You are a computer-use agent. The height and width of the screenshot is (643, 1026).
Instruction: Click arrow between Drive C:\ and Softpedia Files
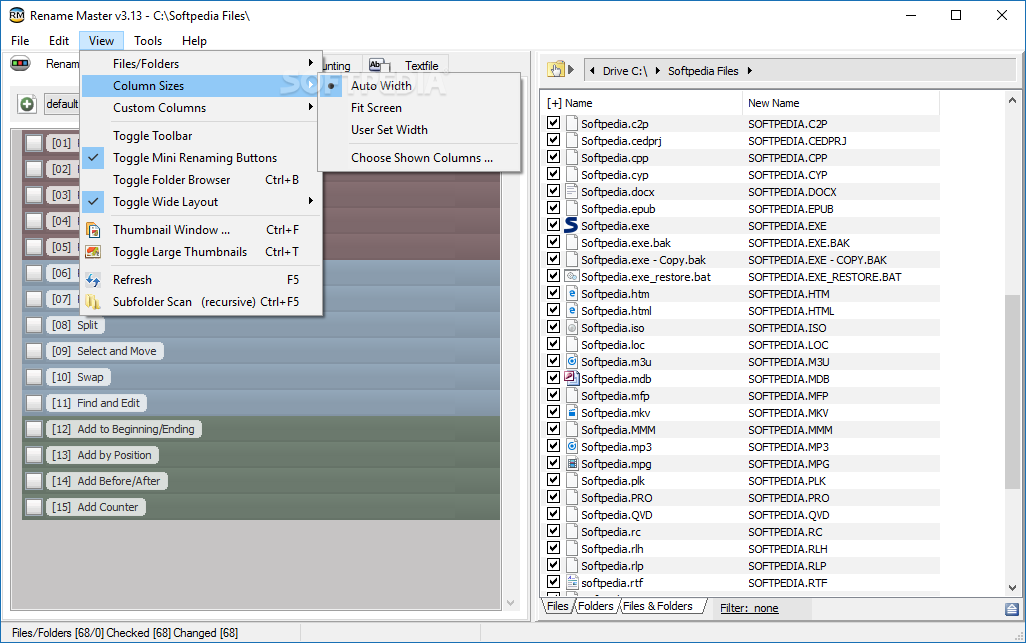(x=657, y=71)
